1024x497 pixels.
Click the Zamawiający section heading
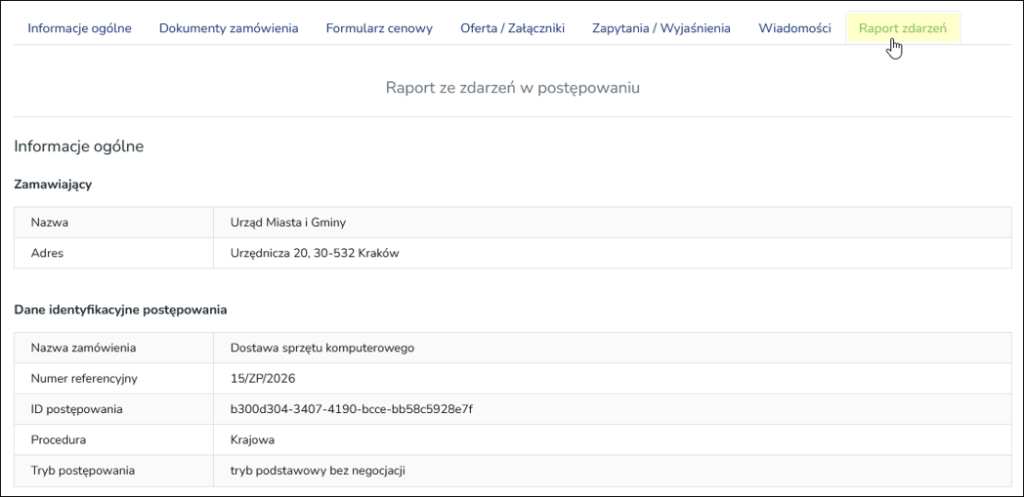pos(53,185)
